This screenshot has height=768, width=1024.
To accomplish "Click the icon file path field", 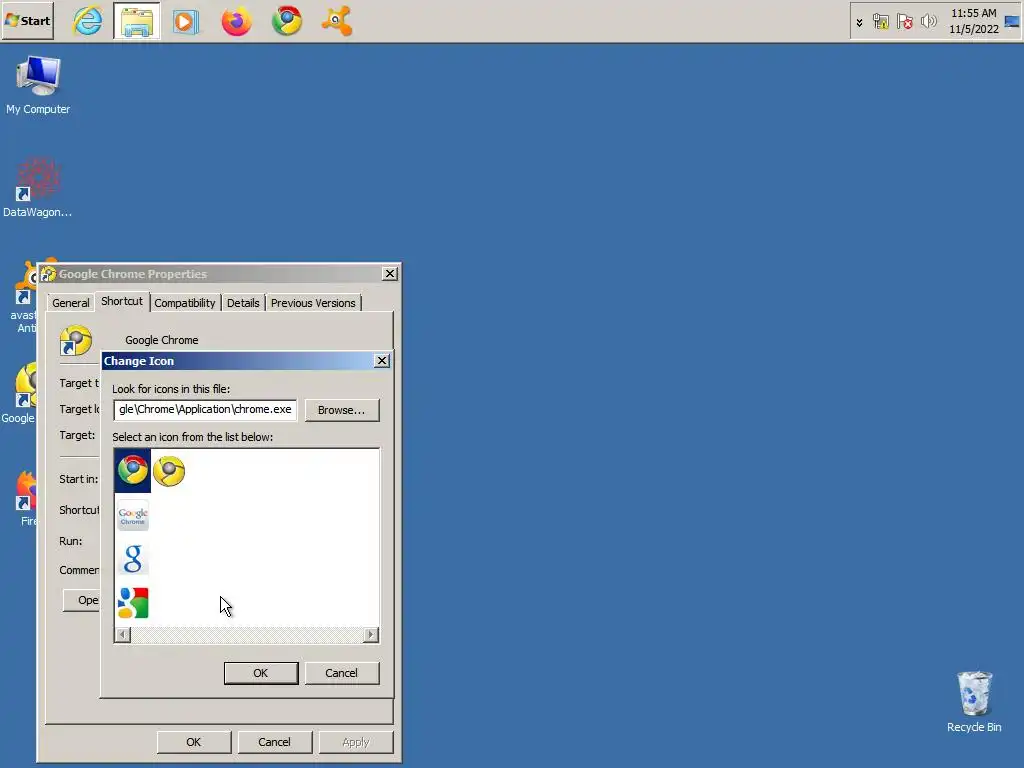I will coord(205,409).
